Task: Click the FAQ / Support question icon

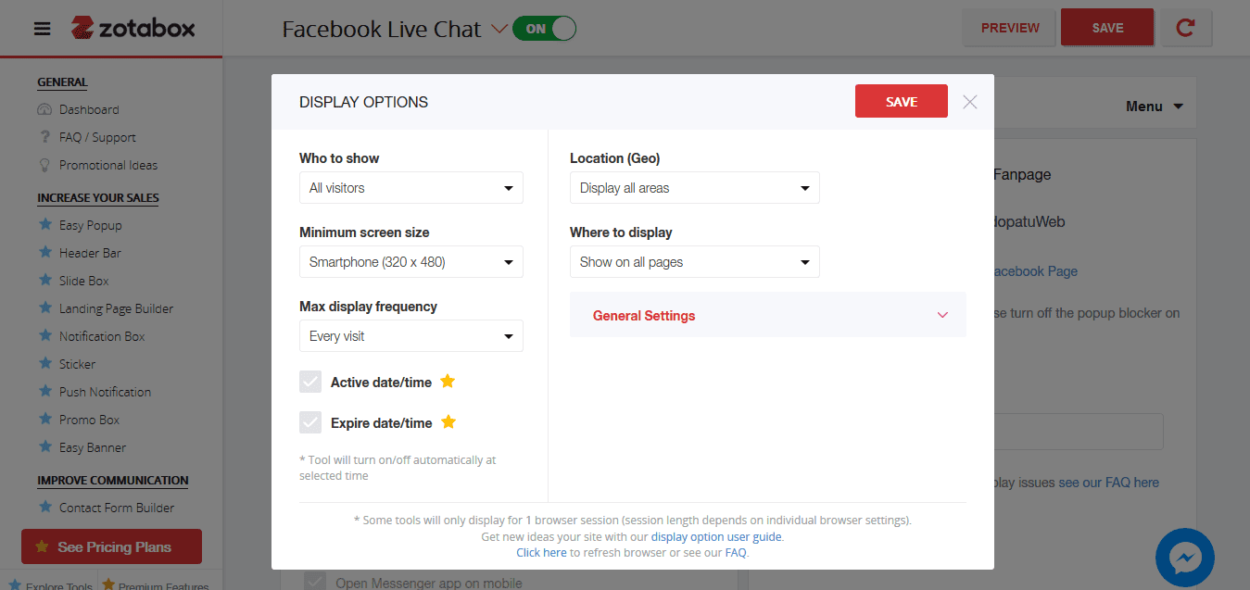Action: click(44, 137)
